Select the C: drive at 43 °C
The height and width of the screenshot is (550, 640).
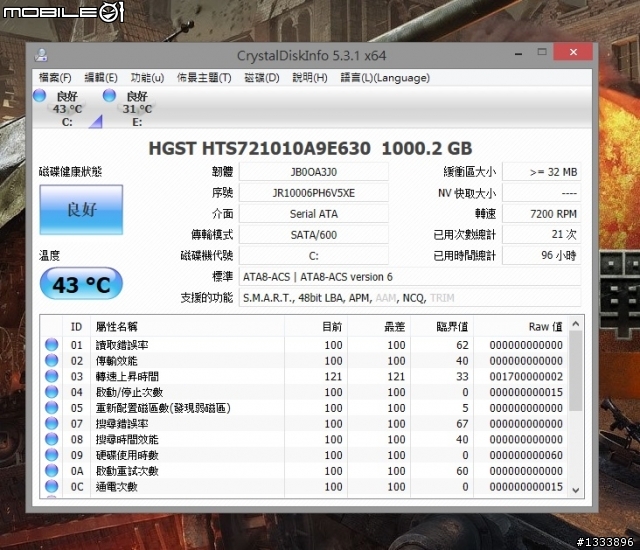point(67,109)
